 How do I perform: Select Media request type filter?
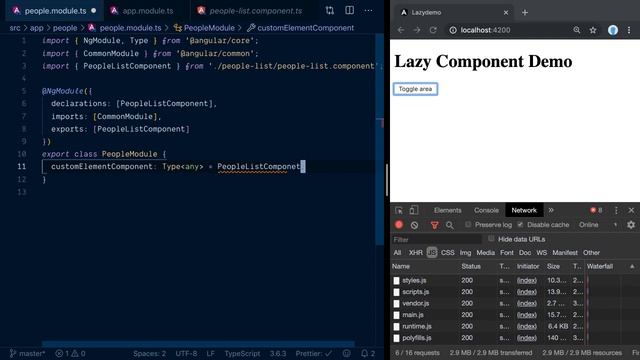[485, 253]
